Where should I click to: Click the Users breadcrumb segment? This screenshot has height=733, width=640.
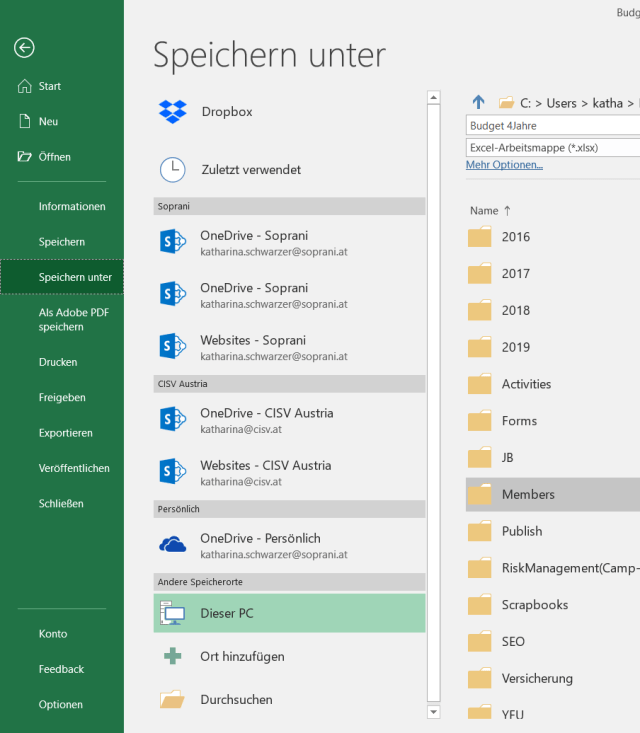click(x=561, y=103)
